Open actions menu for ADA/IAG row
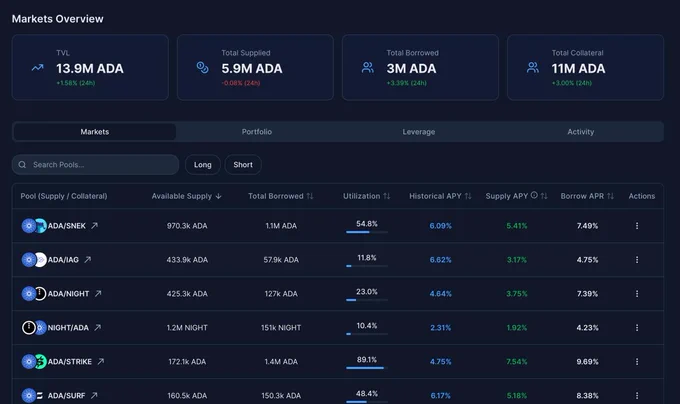Viewport: 680px width, 404px height. [x=637, y=260]
